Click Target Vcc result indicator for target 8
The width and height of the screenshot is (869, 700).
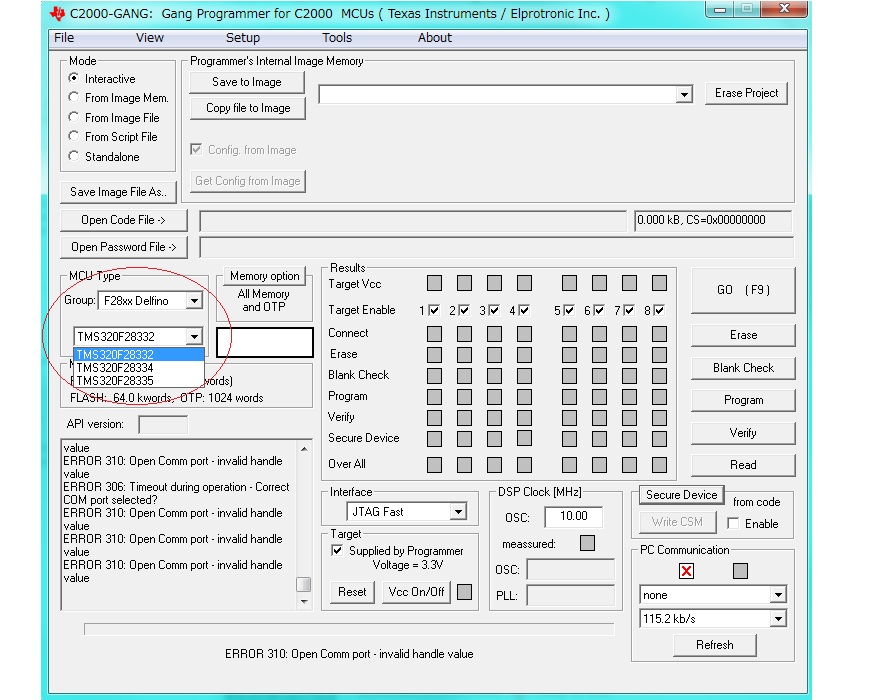(659, 283)
